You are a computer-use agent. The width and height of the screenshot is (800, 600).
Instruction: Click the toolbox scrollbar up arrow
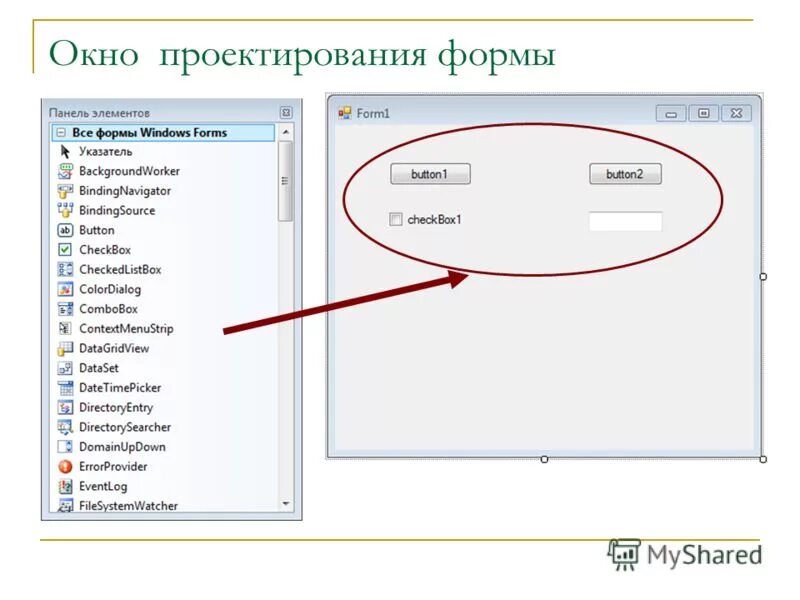click(x=286, y=133)
